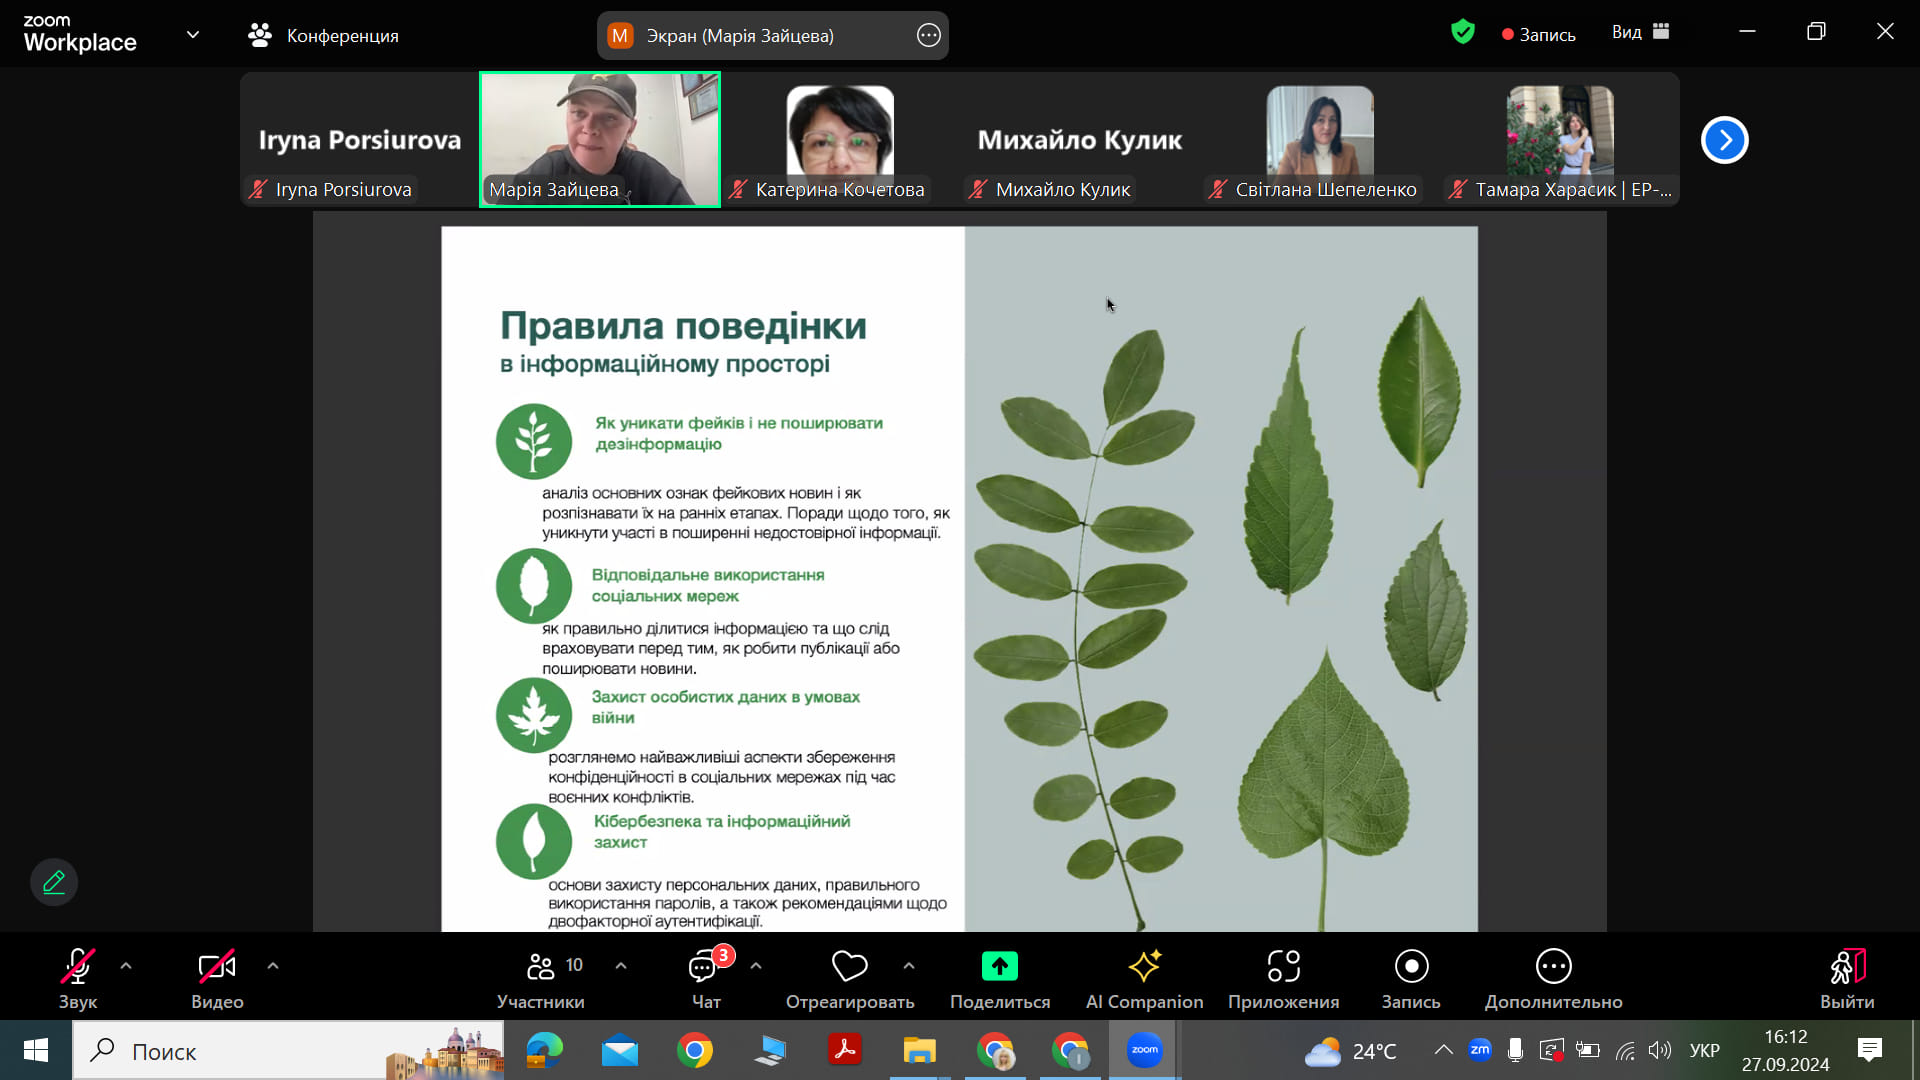Image resolution: width=1920 pixels, height=1080 pixels.
Task: Open the Отреагировать reactions heart icon
Action: tap(849, 966)
